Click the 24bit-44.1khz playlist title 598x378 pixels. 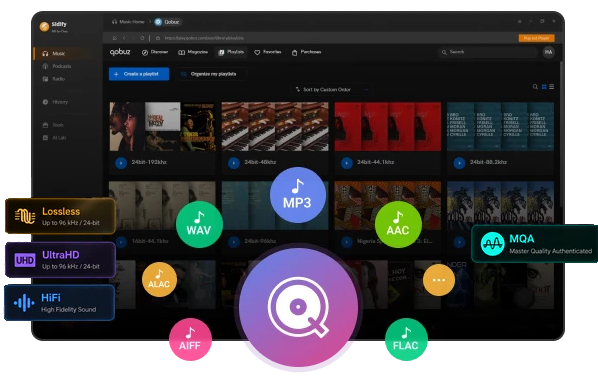coord(376,162)
